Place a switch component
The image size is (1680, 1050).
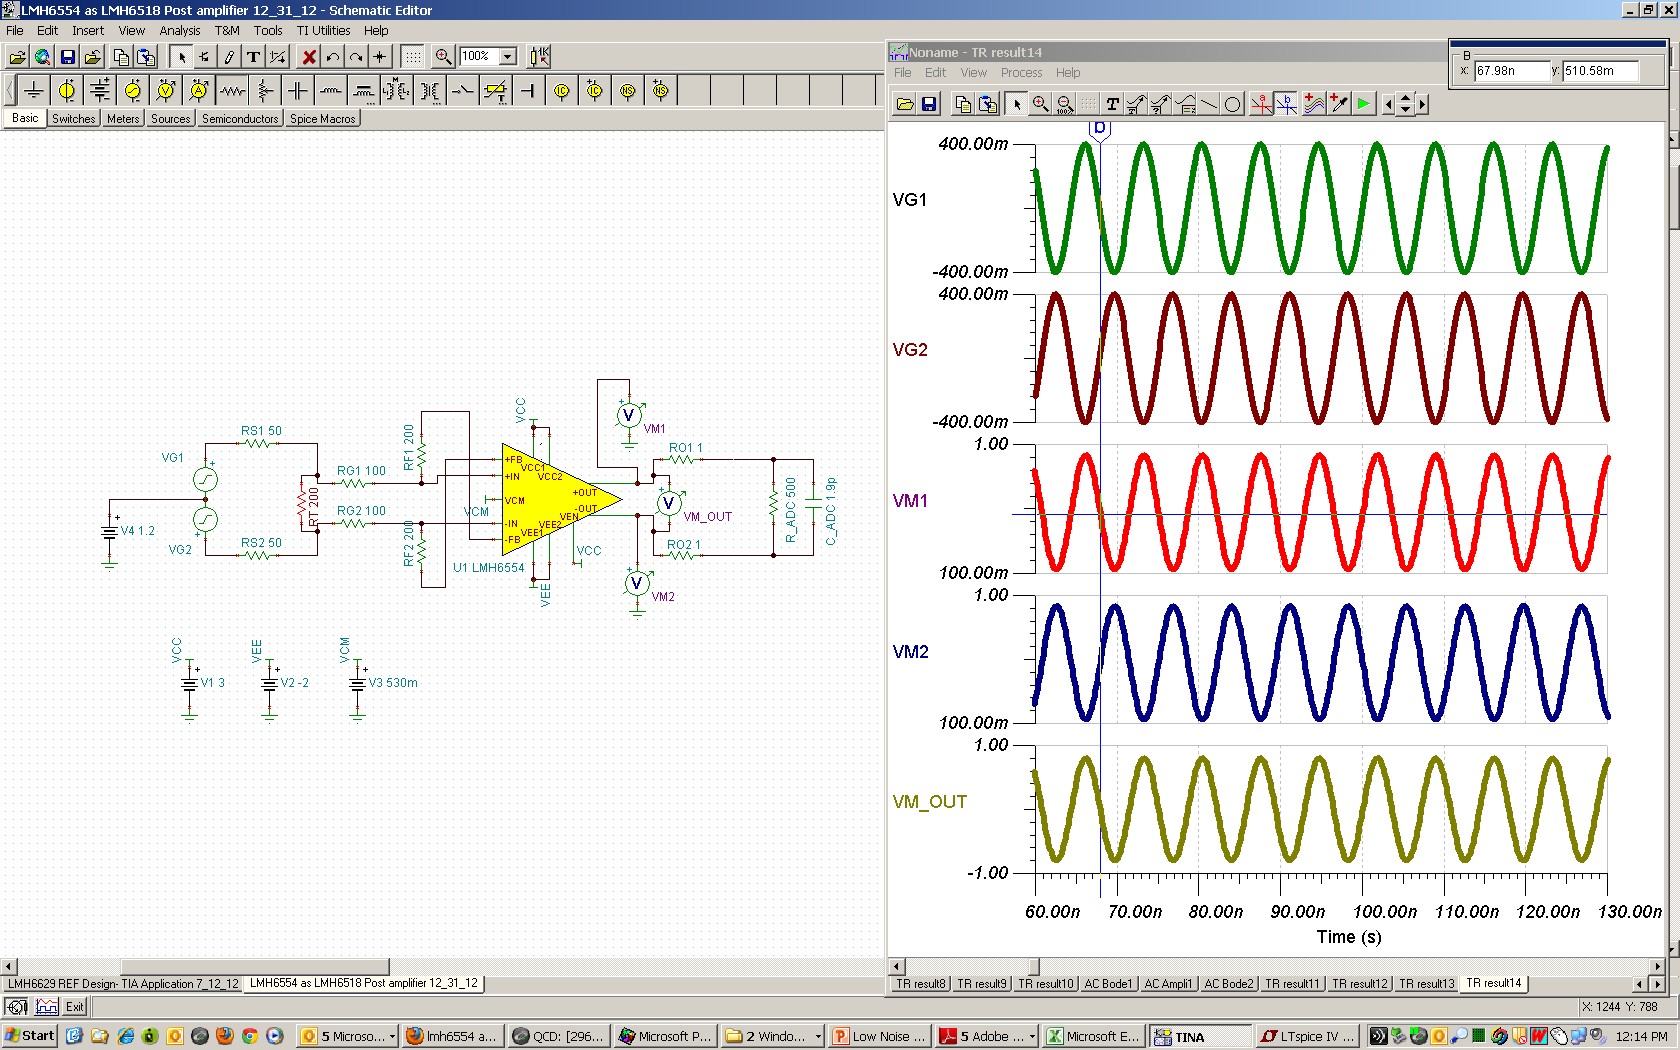tap(463, 91)
